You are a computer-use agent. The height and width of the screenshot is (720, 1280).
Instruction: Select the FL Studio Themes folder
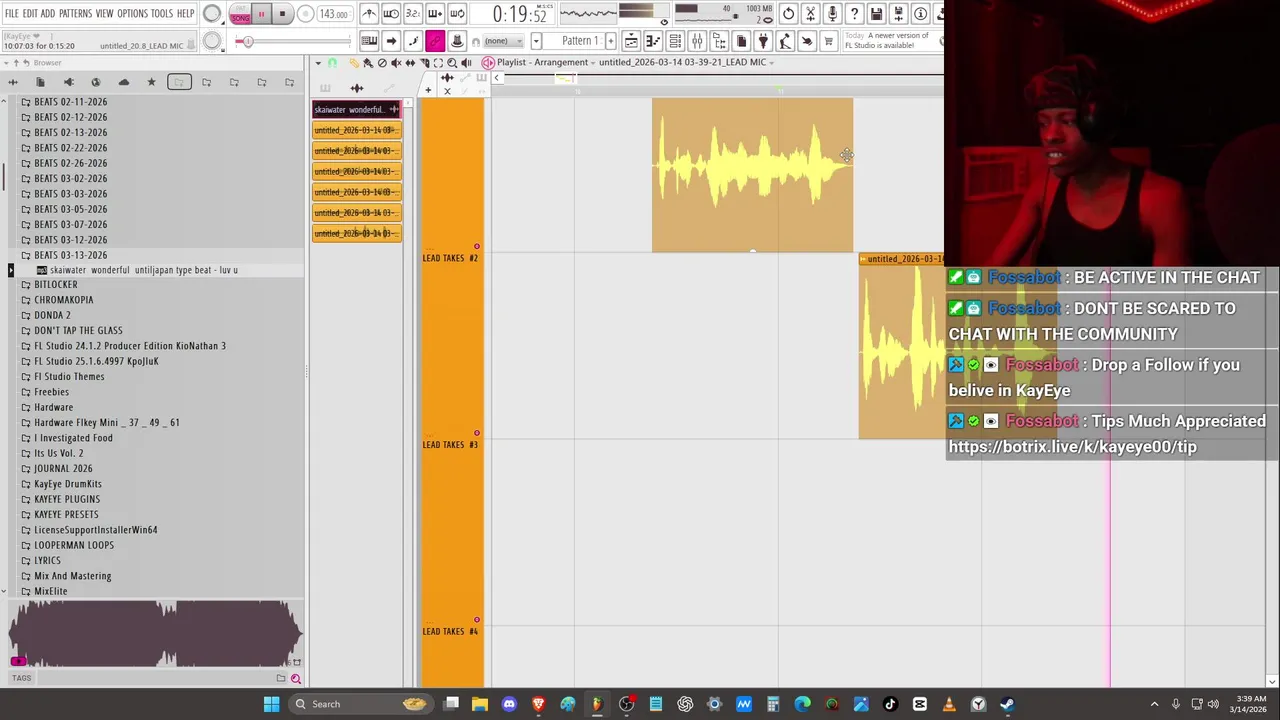pos(69,376)
